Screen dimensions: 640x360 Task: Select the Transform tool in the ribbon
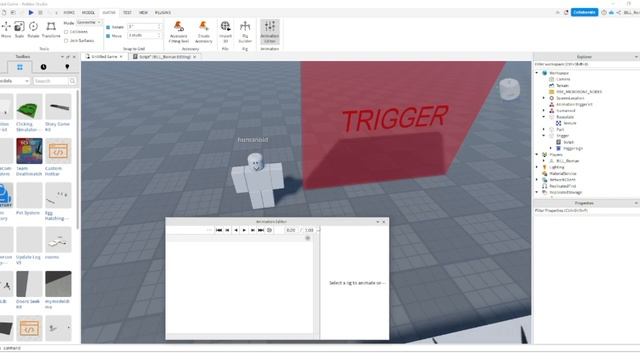[51, 29]
